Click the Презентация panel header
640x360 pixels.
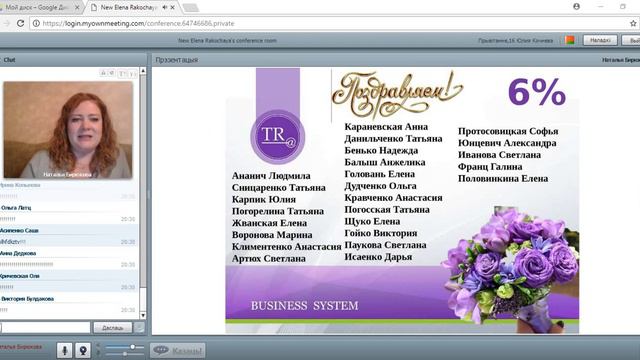click(396, 60)
